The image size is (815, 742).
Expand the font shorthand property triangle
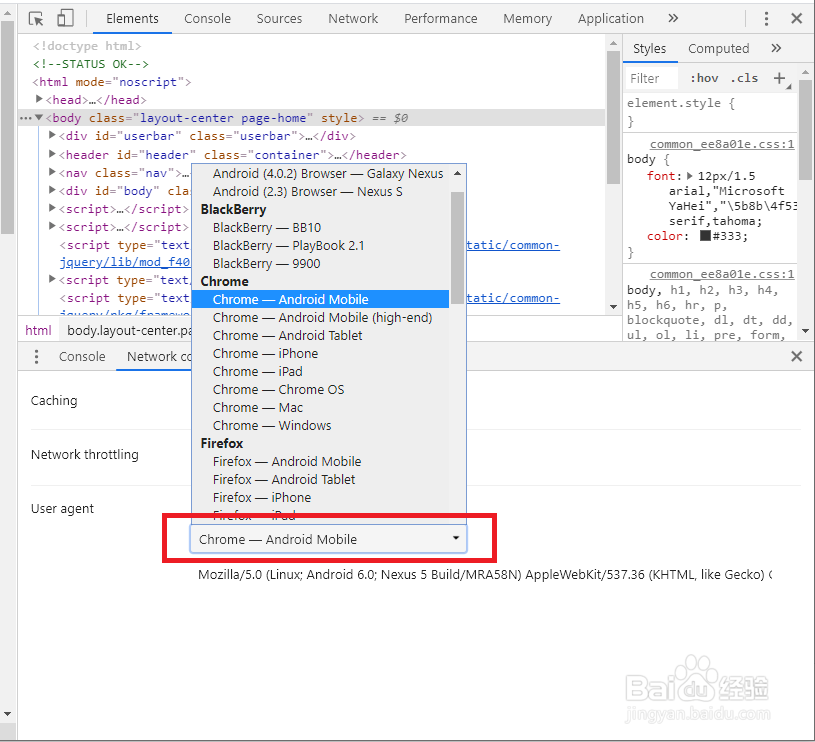click(x=690, y=176)
